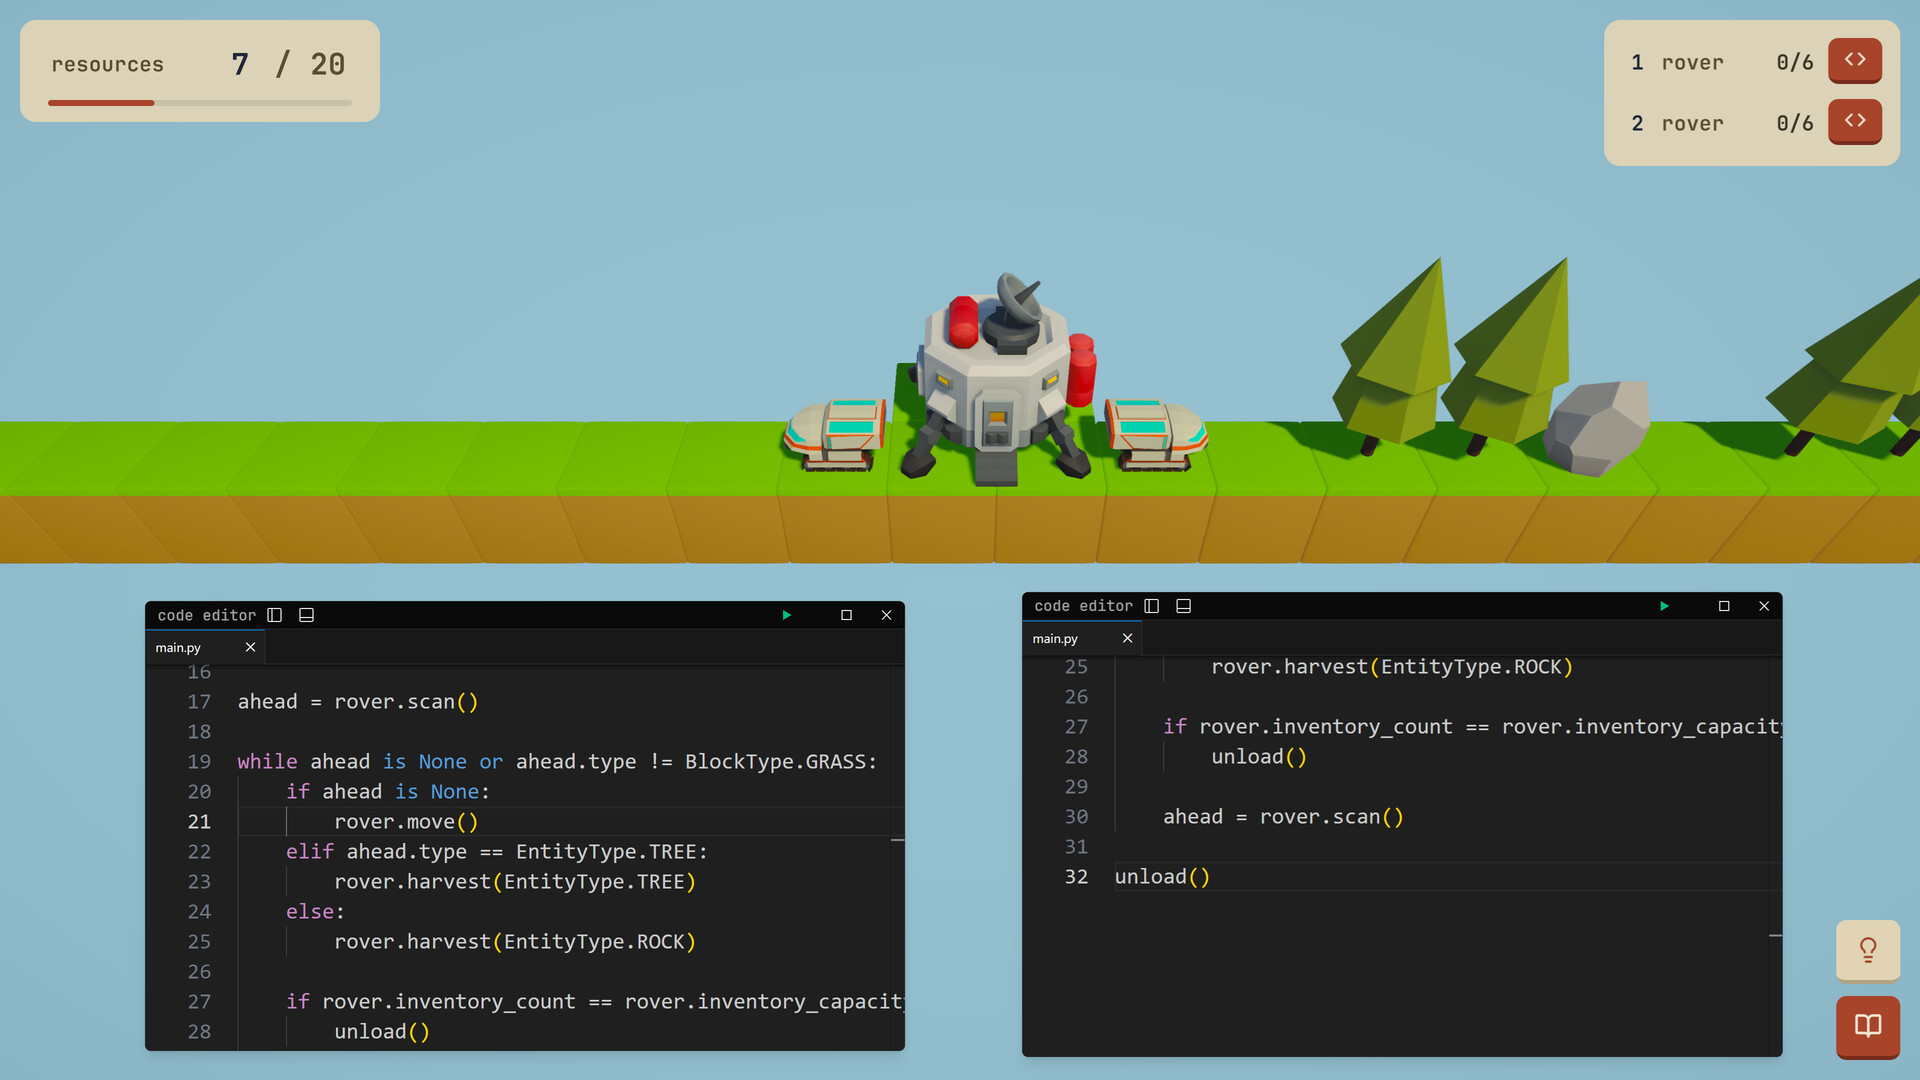Click line 19 while statement in left editor
Screen dimensions: 1920x1080
[x=557, y=762]
